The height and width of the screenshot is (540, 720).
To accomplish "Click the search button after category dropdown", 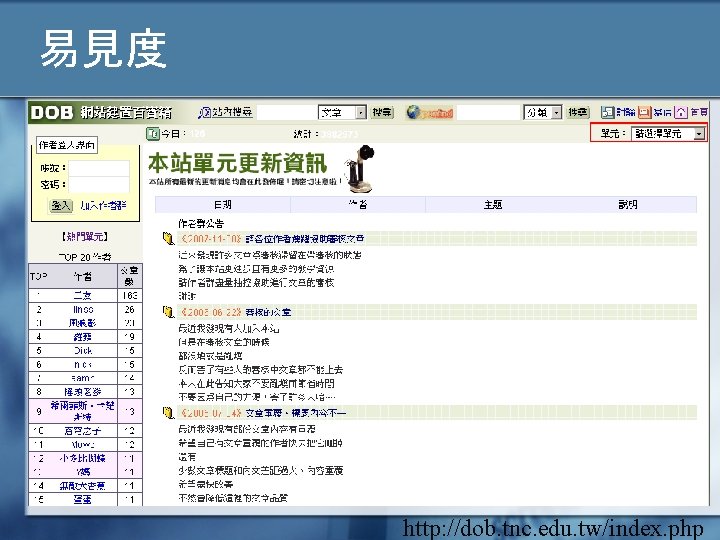I will [578, 112].
